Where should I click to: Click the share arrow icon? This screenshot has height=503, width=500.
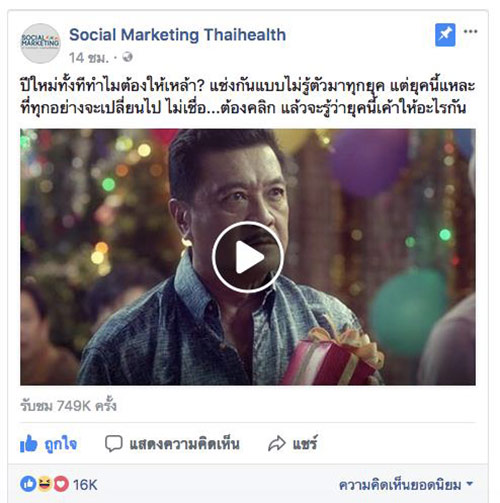tap(277, 444)
